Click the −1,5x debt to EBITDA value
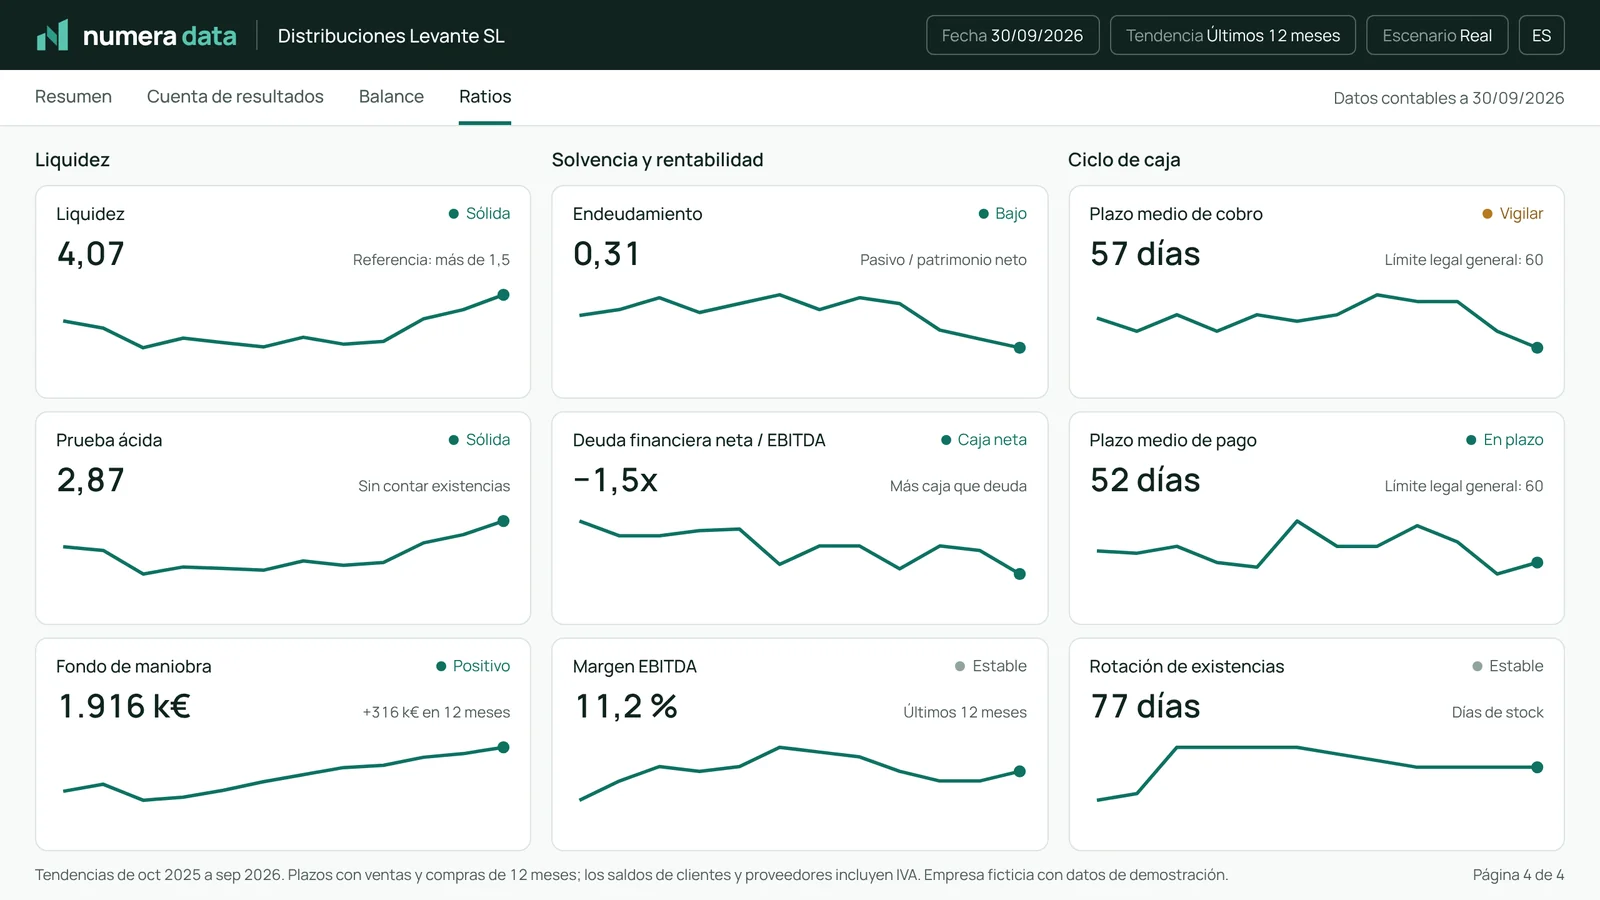The height and width of the screenshot is (900, 1600). click(615, 480)
